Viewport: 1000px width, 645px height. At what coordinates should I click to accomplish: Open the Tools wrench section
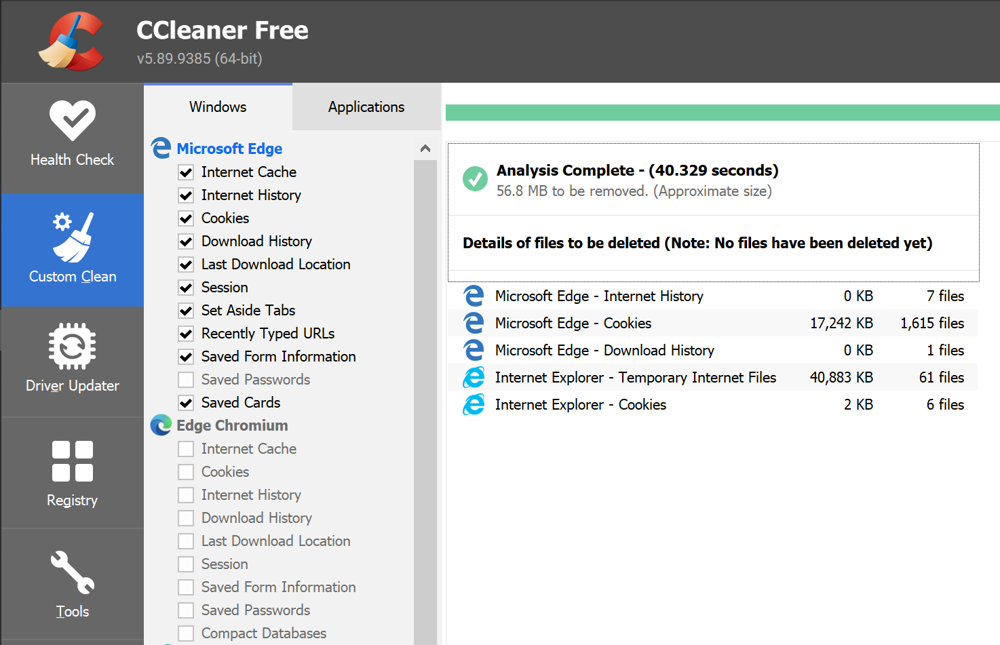tap(72, 584)
